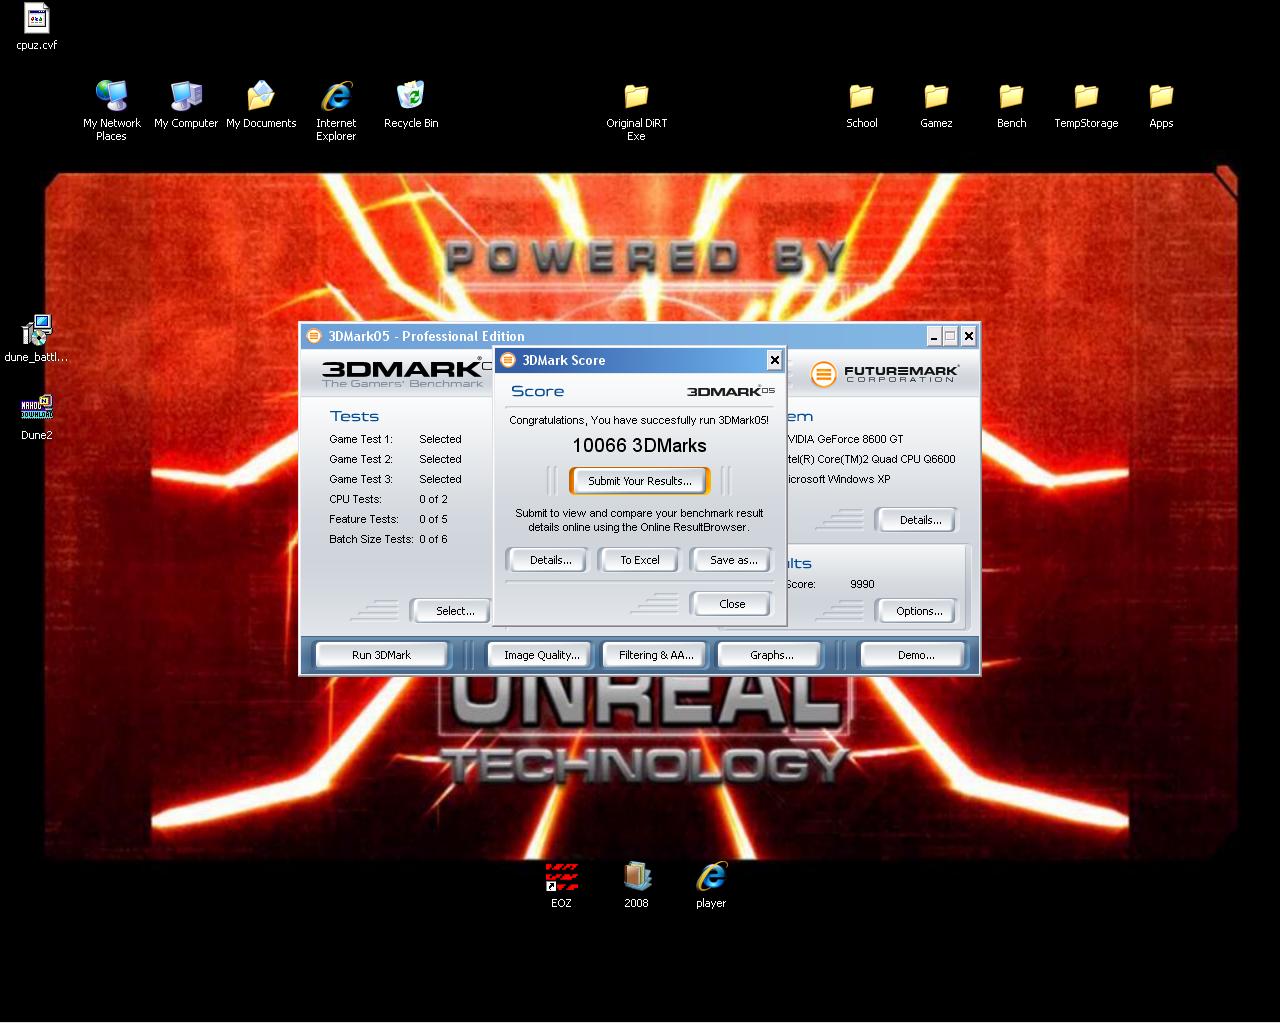Screen dimensions: 1280x1024
Task: Open Image Quality... settings
Action: click(541, 655)
